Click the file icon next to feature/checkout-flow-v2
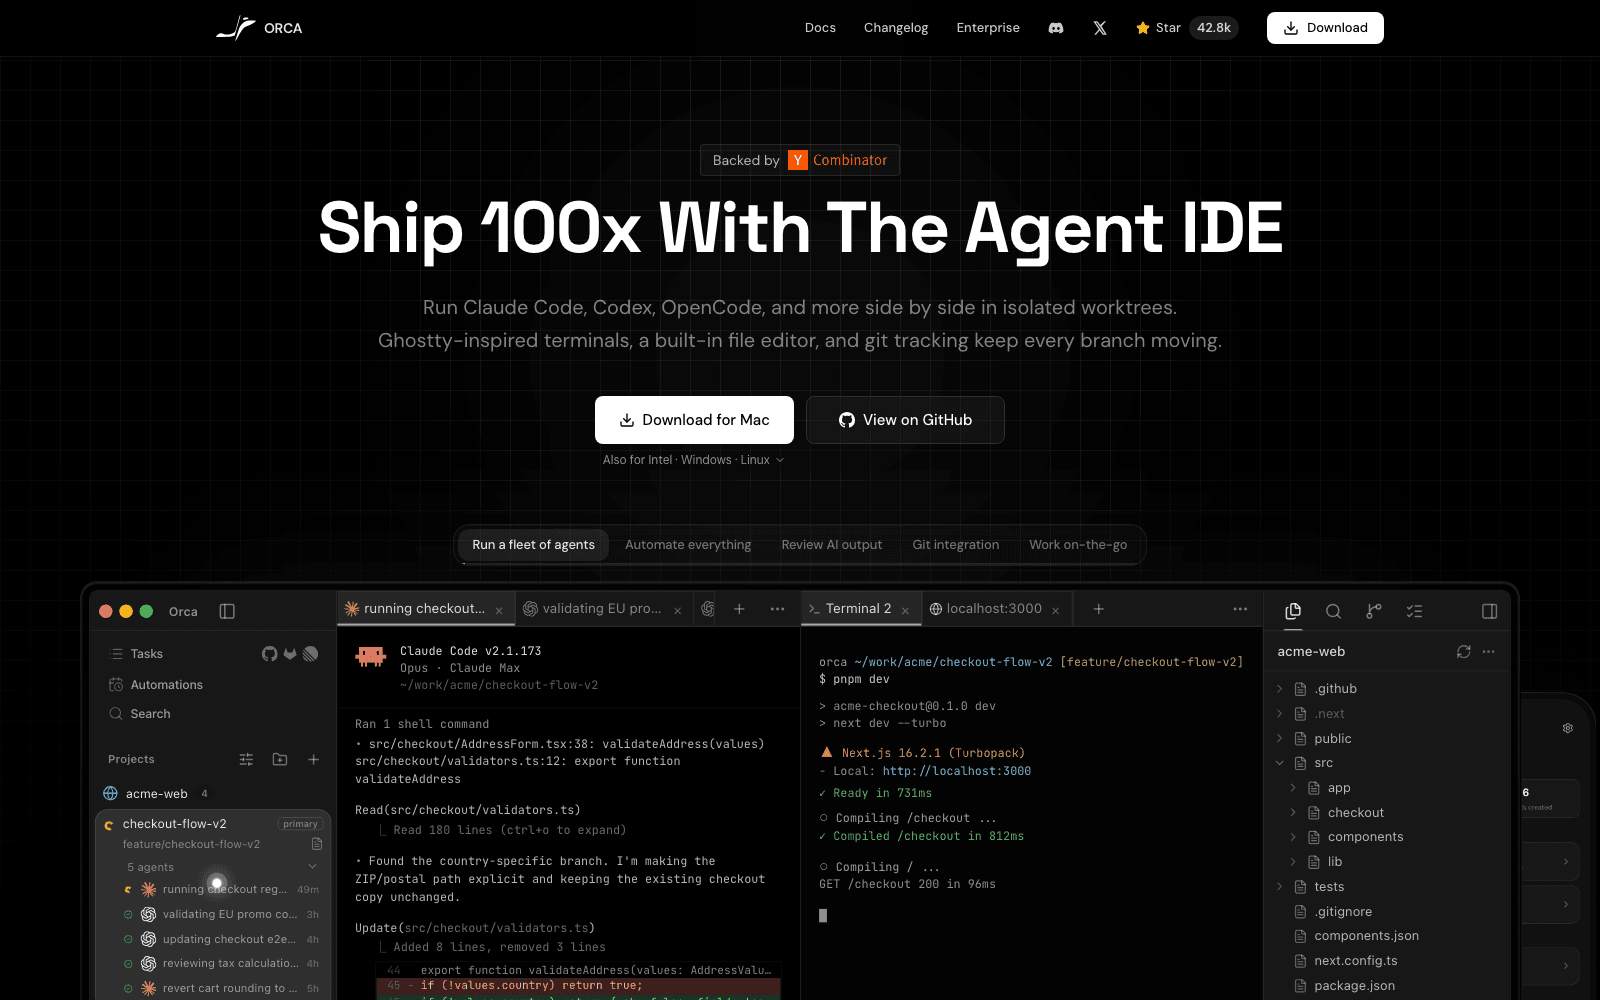 [x=317, y=844]
